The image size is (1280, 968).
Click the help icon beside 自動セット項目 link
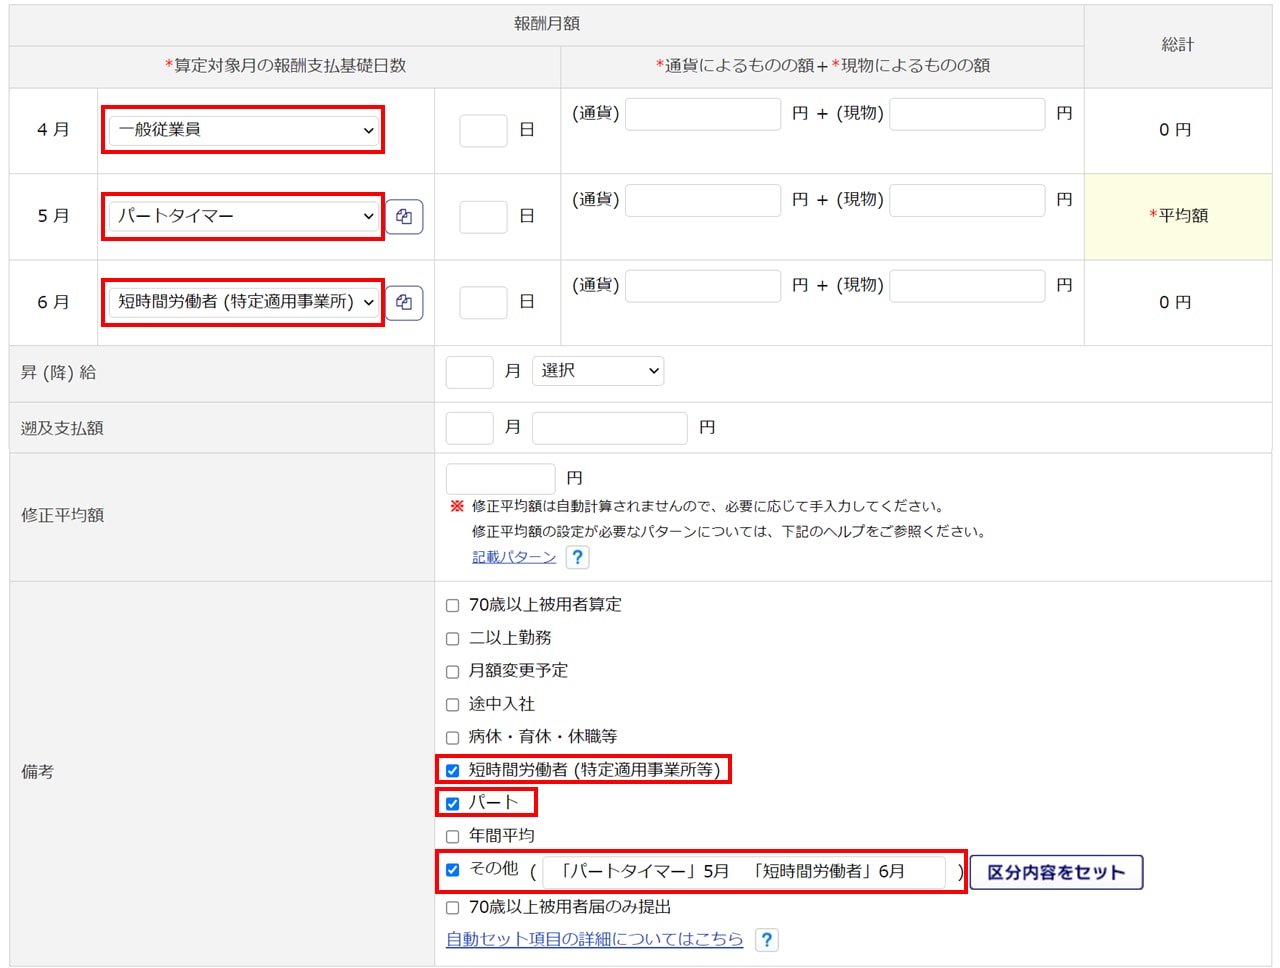point(766,940)
